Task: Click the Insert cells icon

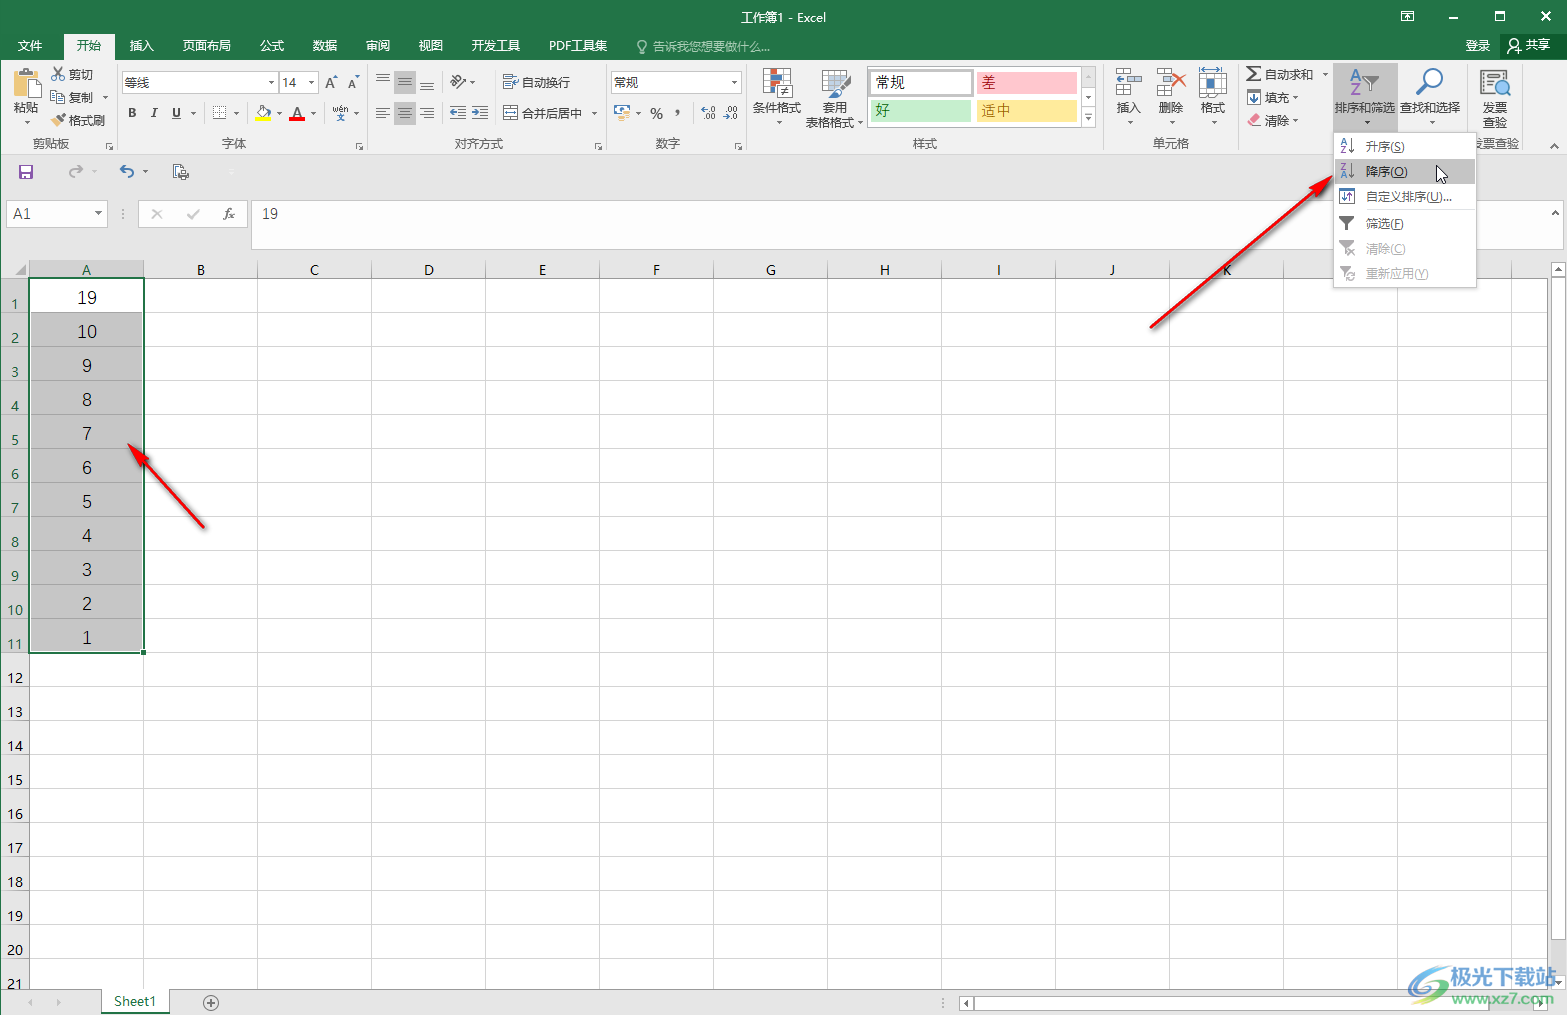Action: tap(1129, 83)
